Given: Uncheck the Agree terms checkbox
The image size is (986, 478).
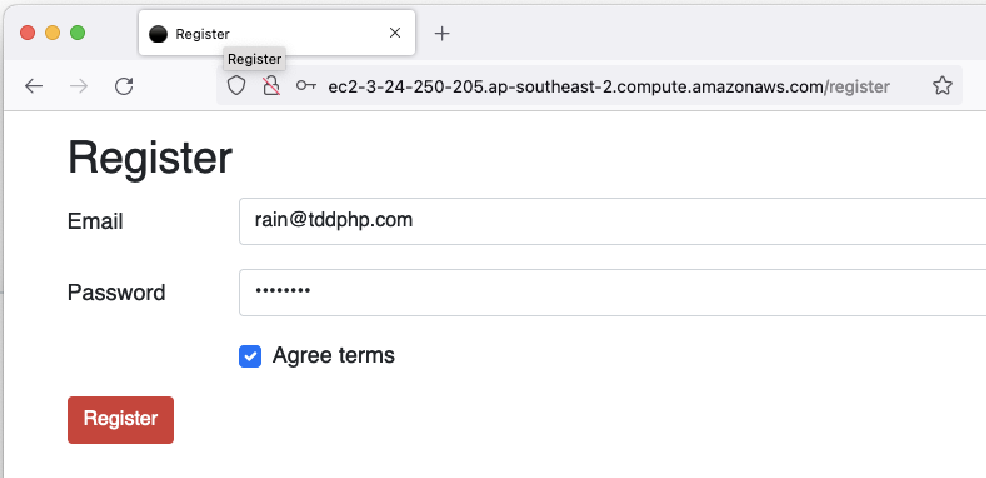Looking at the screenshot, I should click(x=250, y=357).
